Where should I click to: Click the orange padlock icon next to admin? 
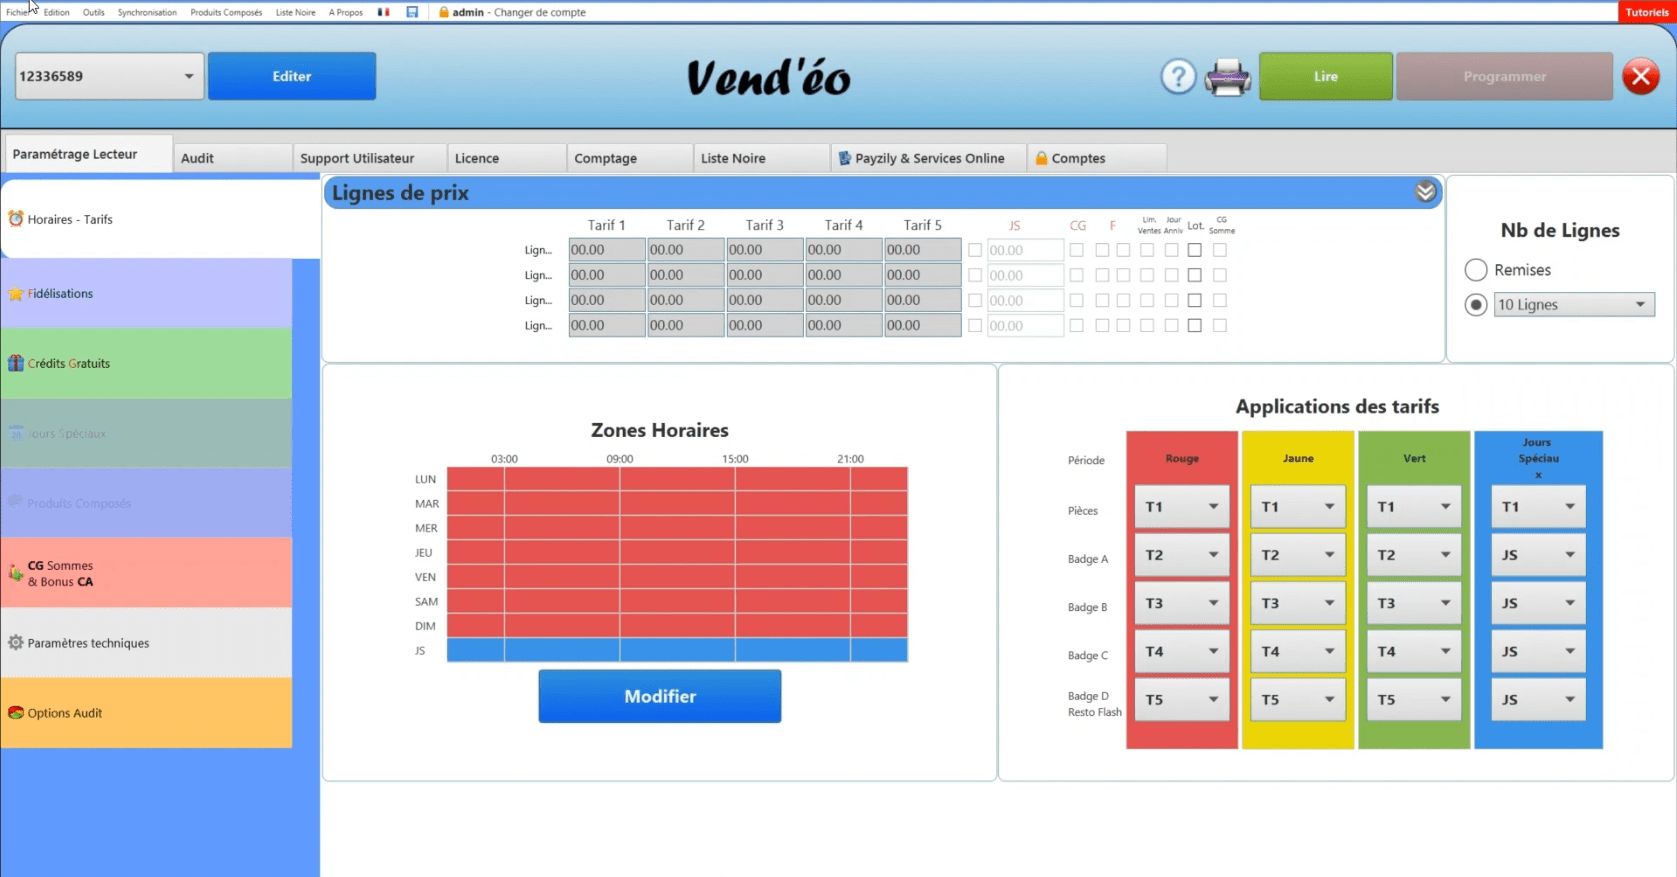(444, 12)
